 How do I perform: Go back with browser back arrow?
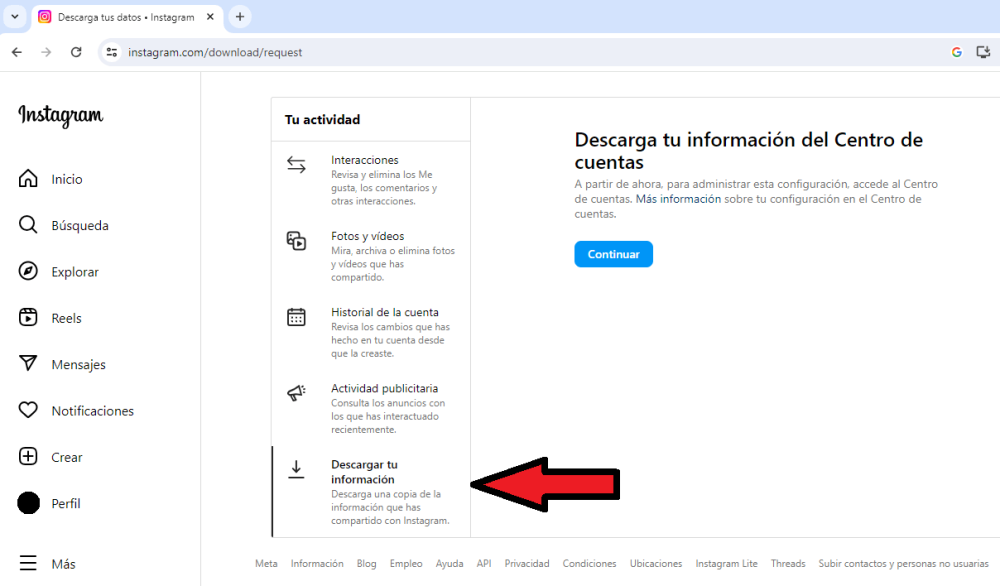pyautogui.click(x=17, y=52)
